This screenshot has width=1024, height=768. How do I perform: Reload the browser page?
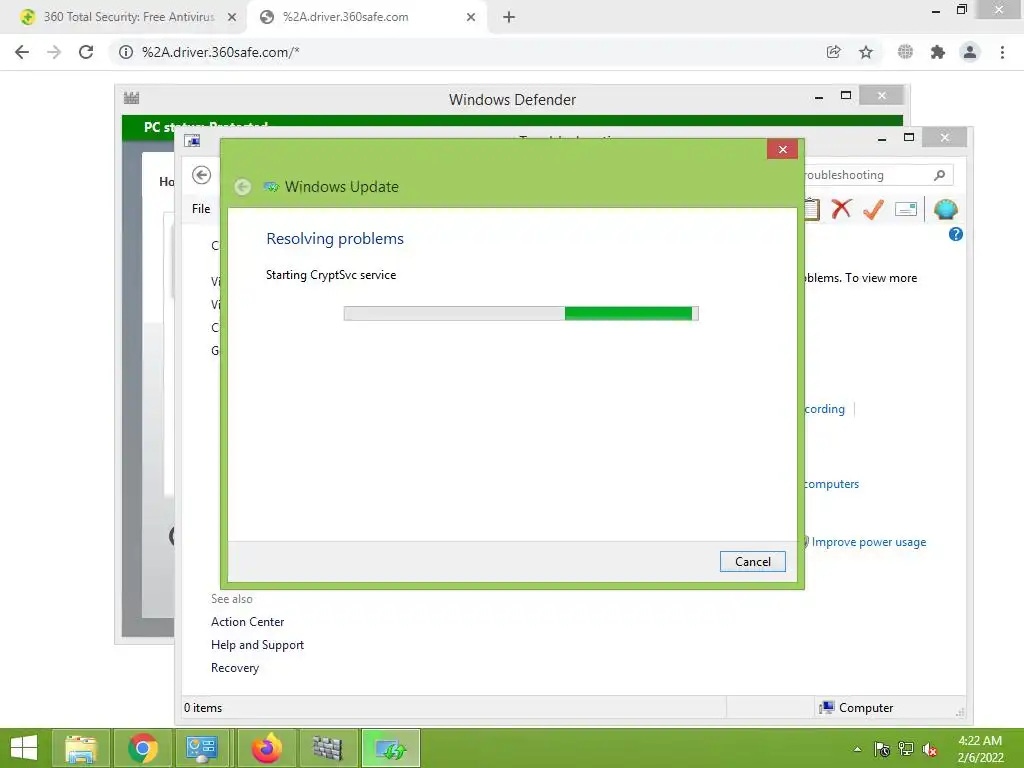point(86,52)
